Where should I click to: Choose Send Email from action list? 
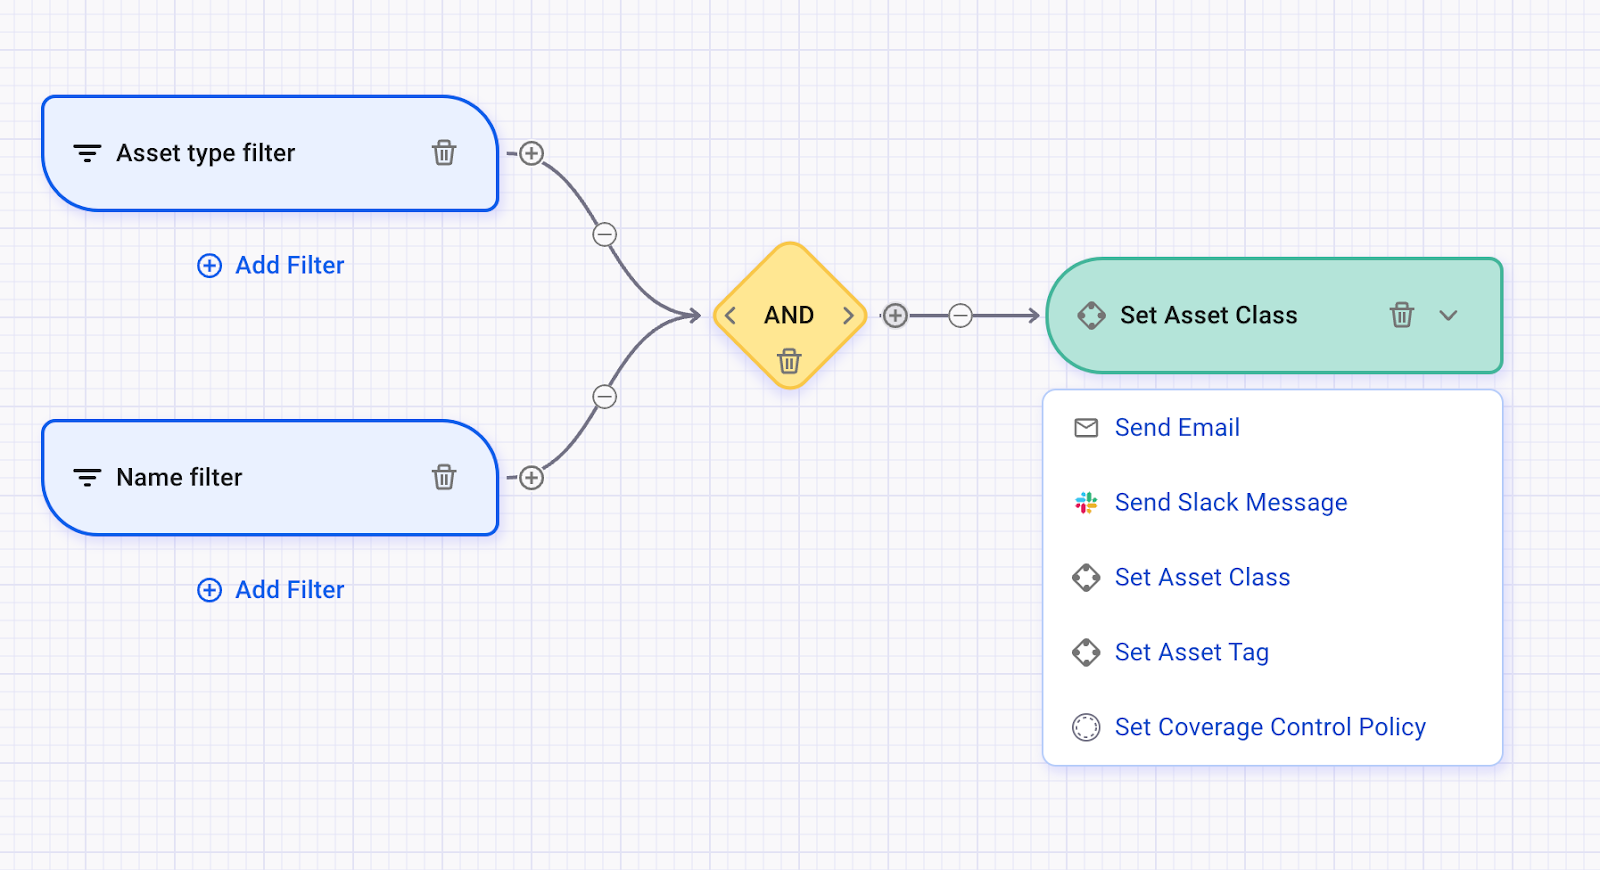coord(1176,428)
